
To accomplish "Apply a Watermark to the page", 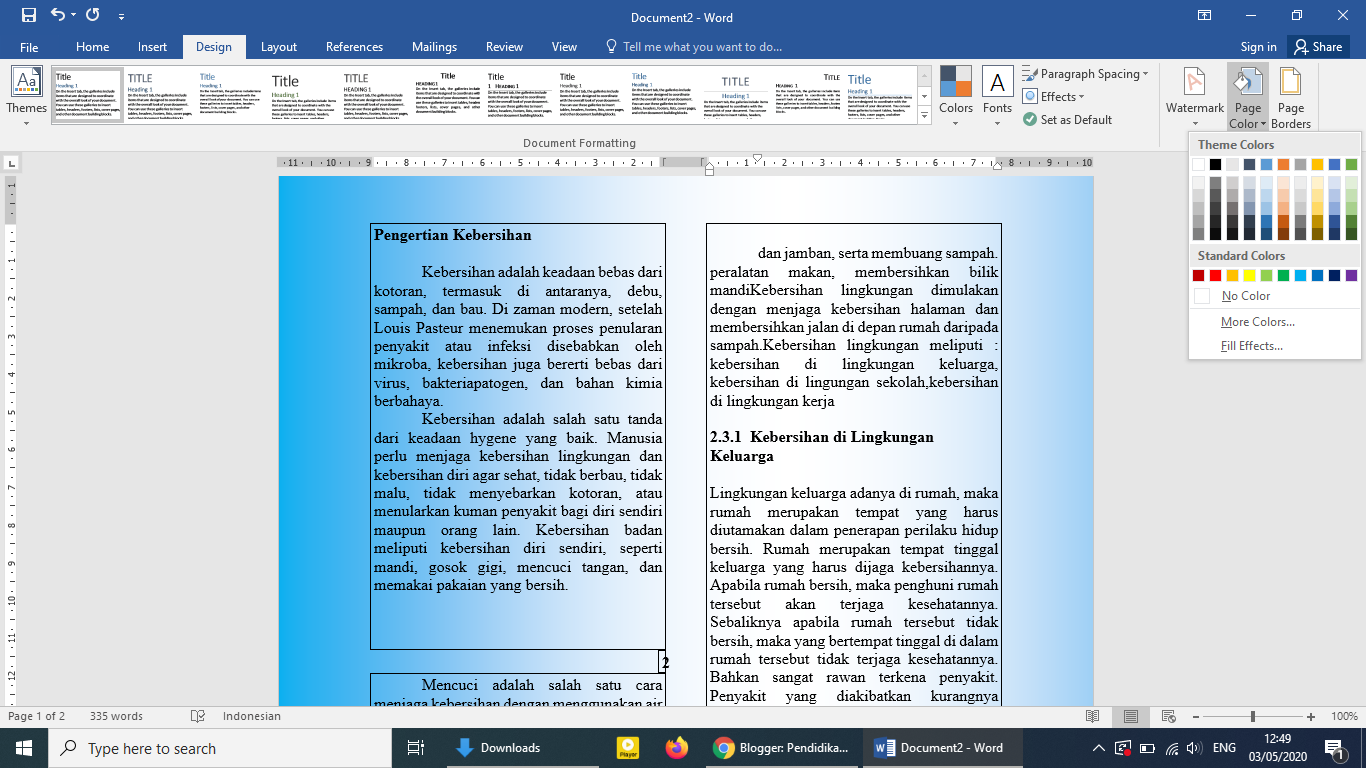I will pyautogui.click(x=1194, y=96).
